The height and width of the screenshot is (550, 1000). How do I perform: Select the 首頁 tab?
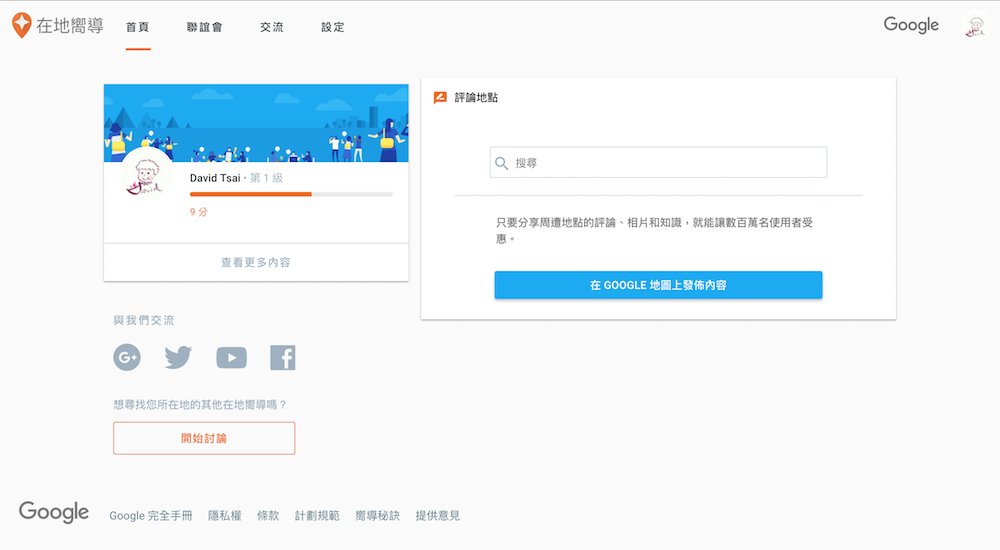click(x=137, y=27)
